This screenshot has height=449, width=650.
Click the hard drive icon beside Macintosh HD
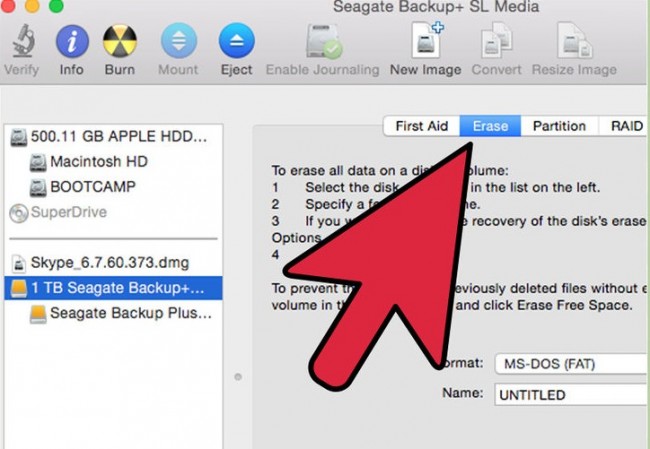[x=38, y=163]
